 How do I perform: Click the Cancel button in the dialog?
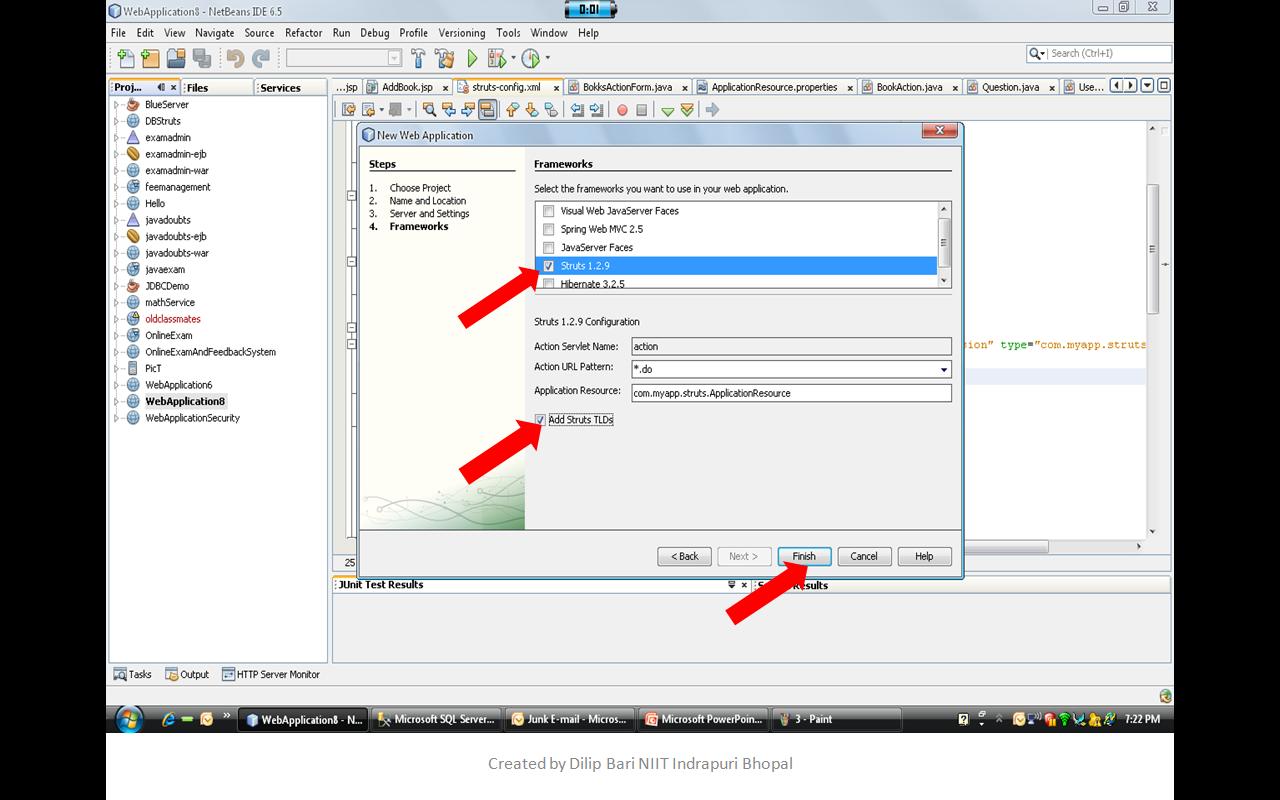(864, 556)
